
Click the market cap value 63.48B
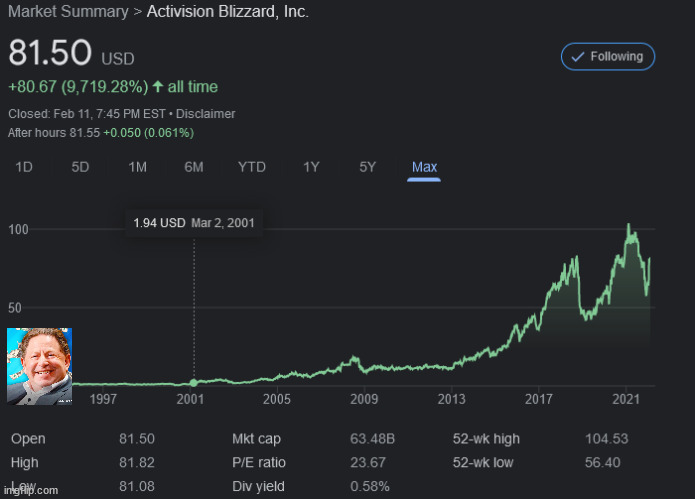tap(372, 439)
